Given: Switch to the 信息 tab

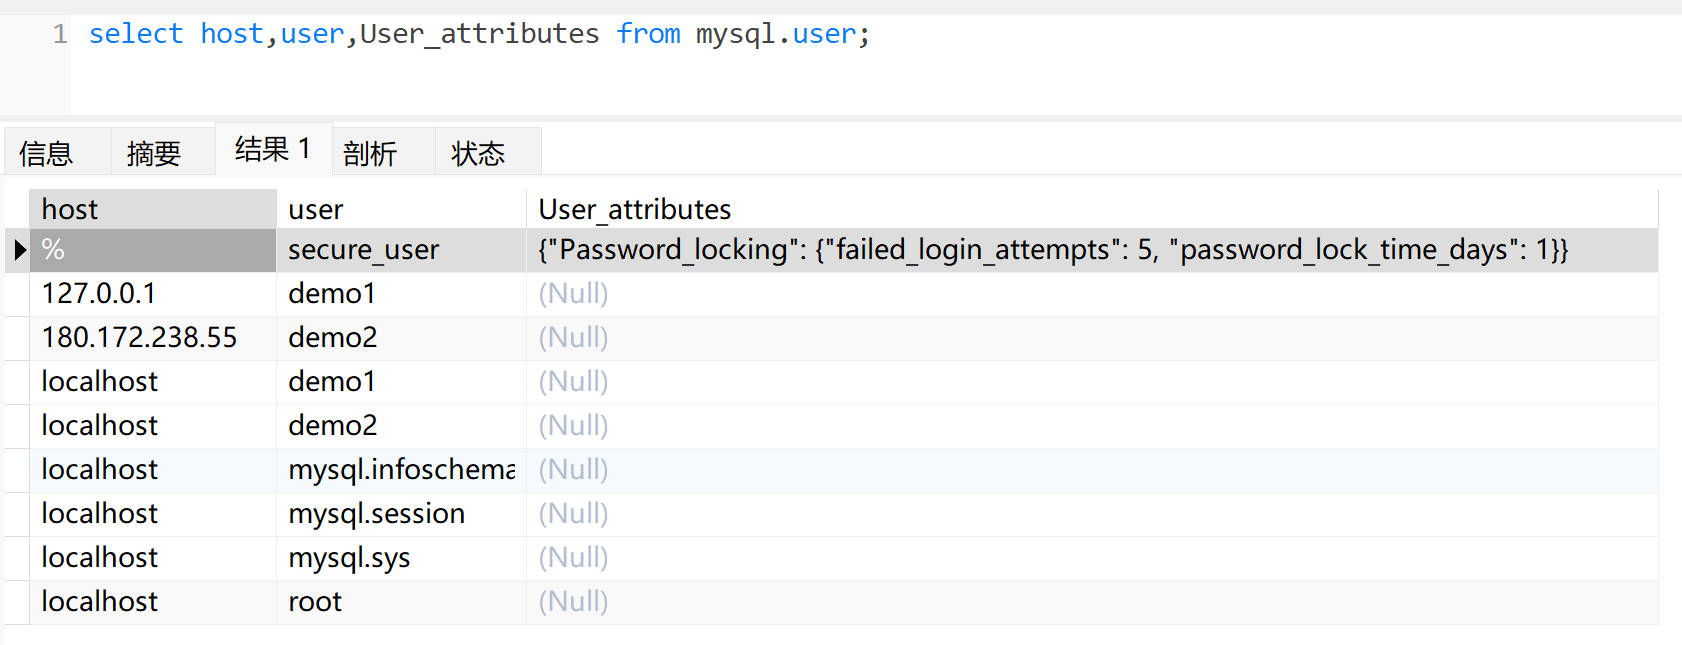Looking at the screenshot, I should click(x=46, y=153).
